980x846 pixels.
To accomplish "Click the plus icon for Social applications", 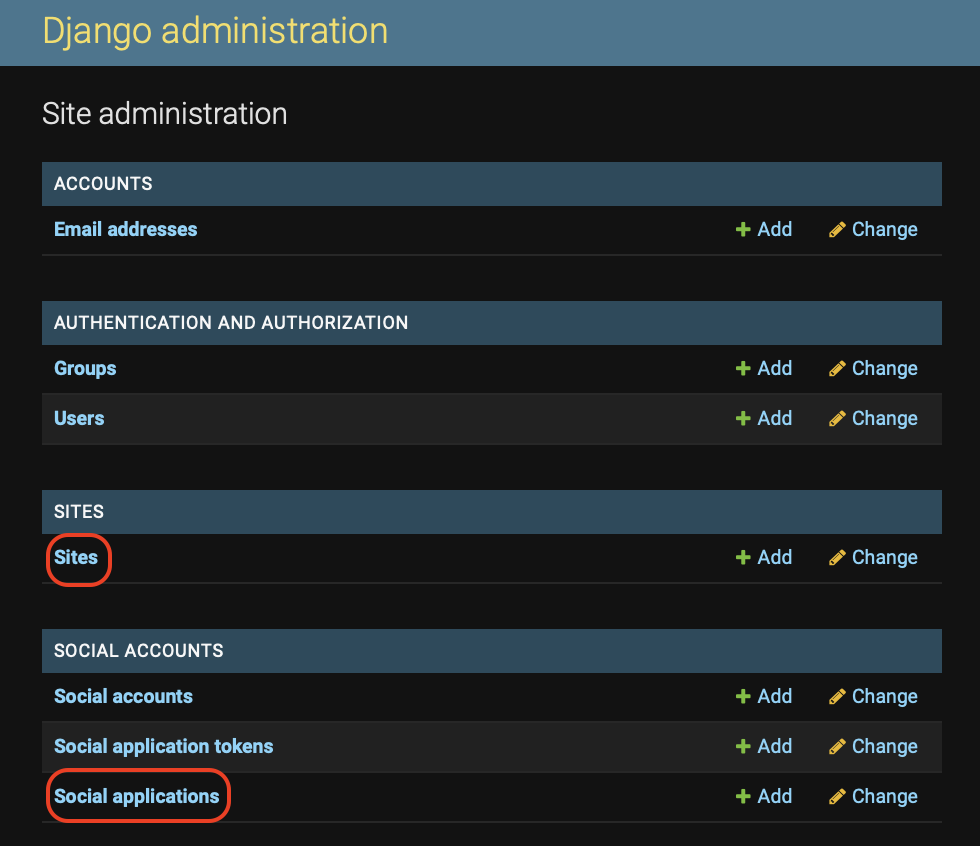I will pos(742,796).
